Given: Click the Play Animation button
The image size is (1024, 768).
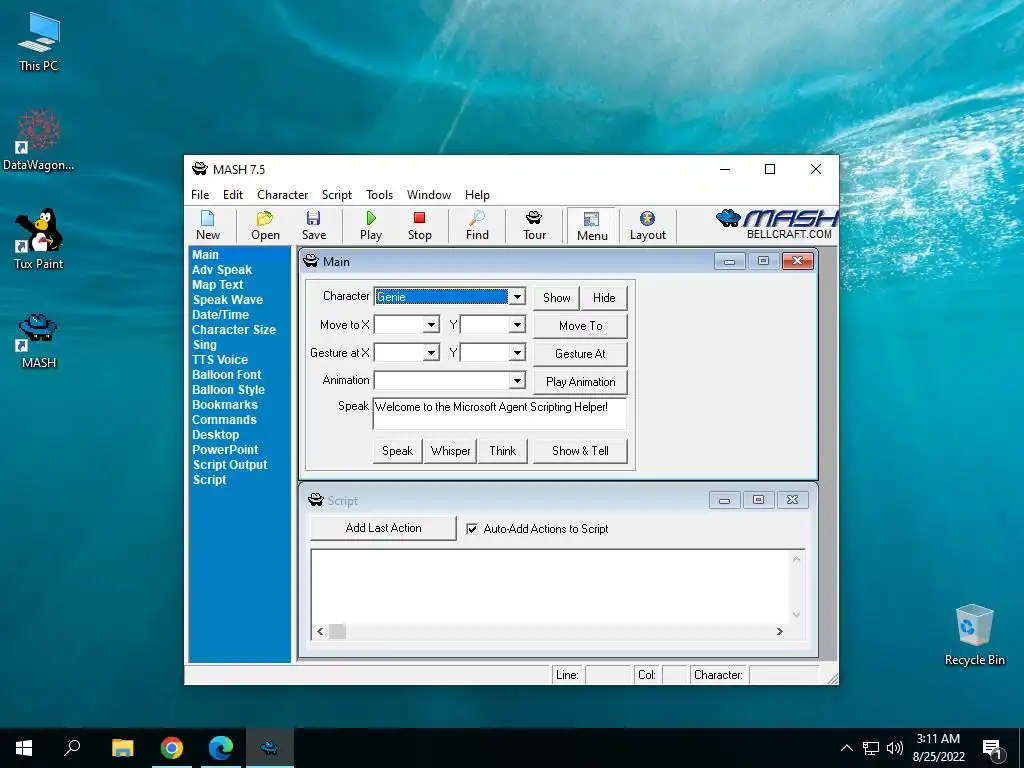Looking at the screenshot, I should [x=581, y=382].
